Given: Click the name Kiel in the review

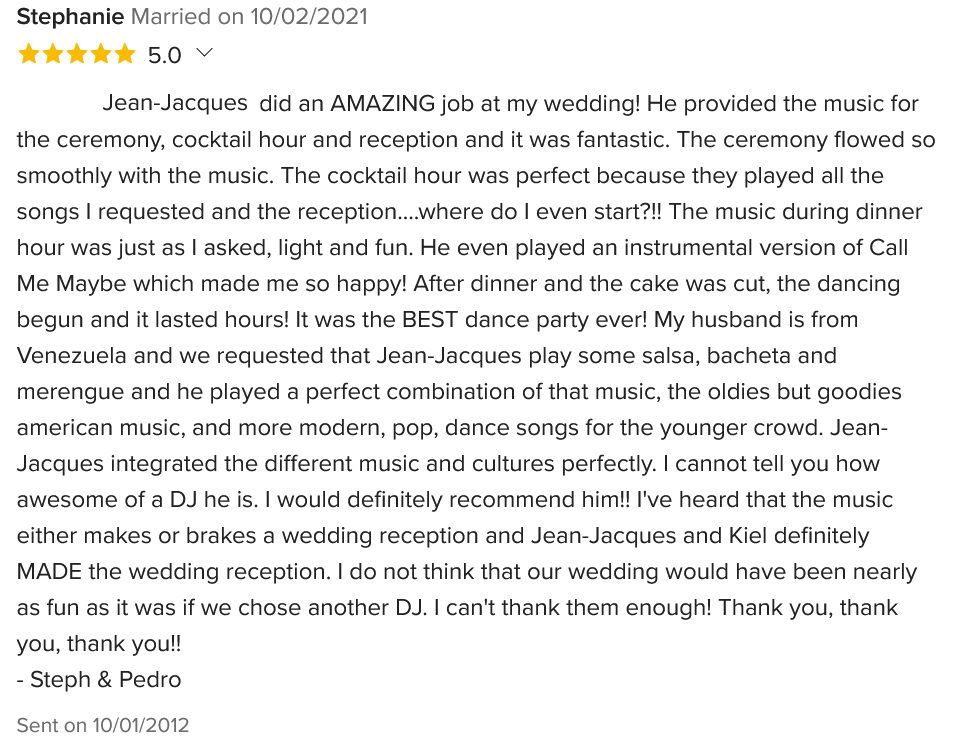Looking at the screenshot, I should 748,536.
